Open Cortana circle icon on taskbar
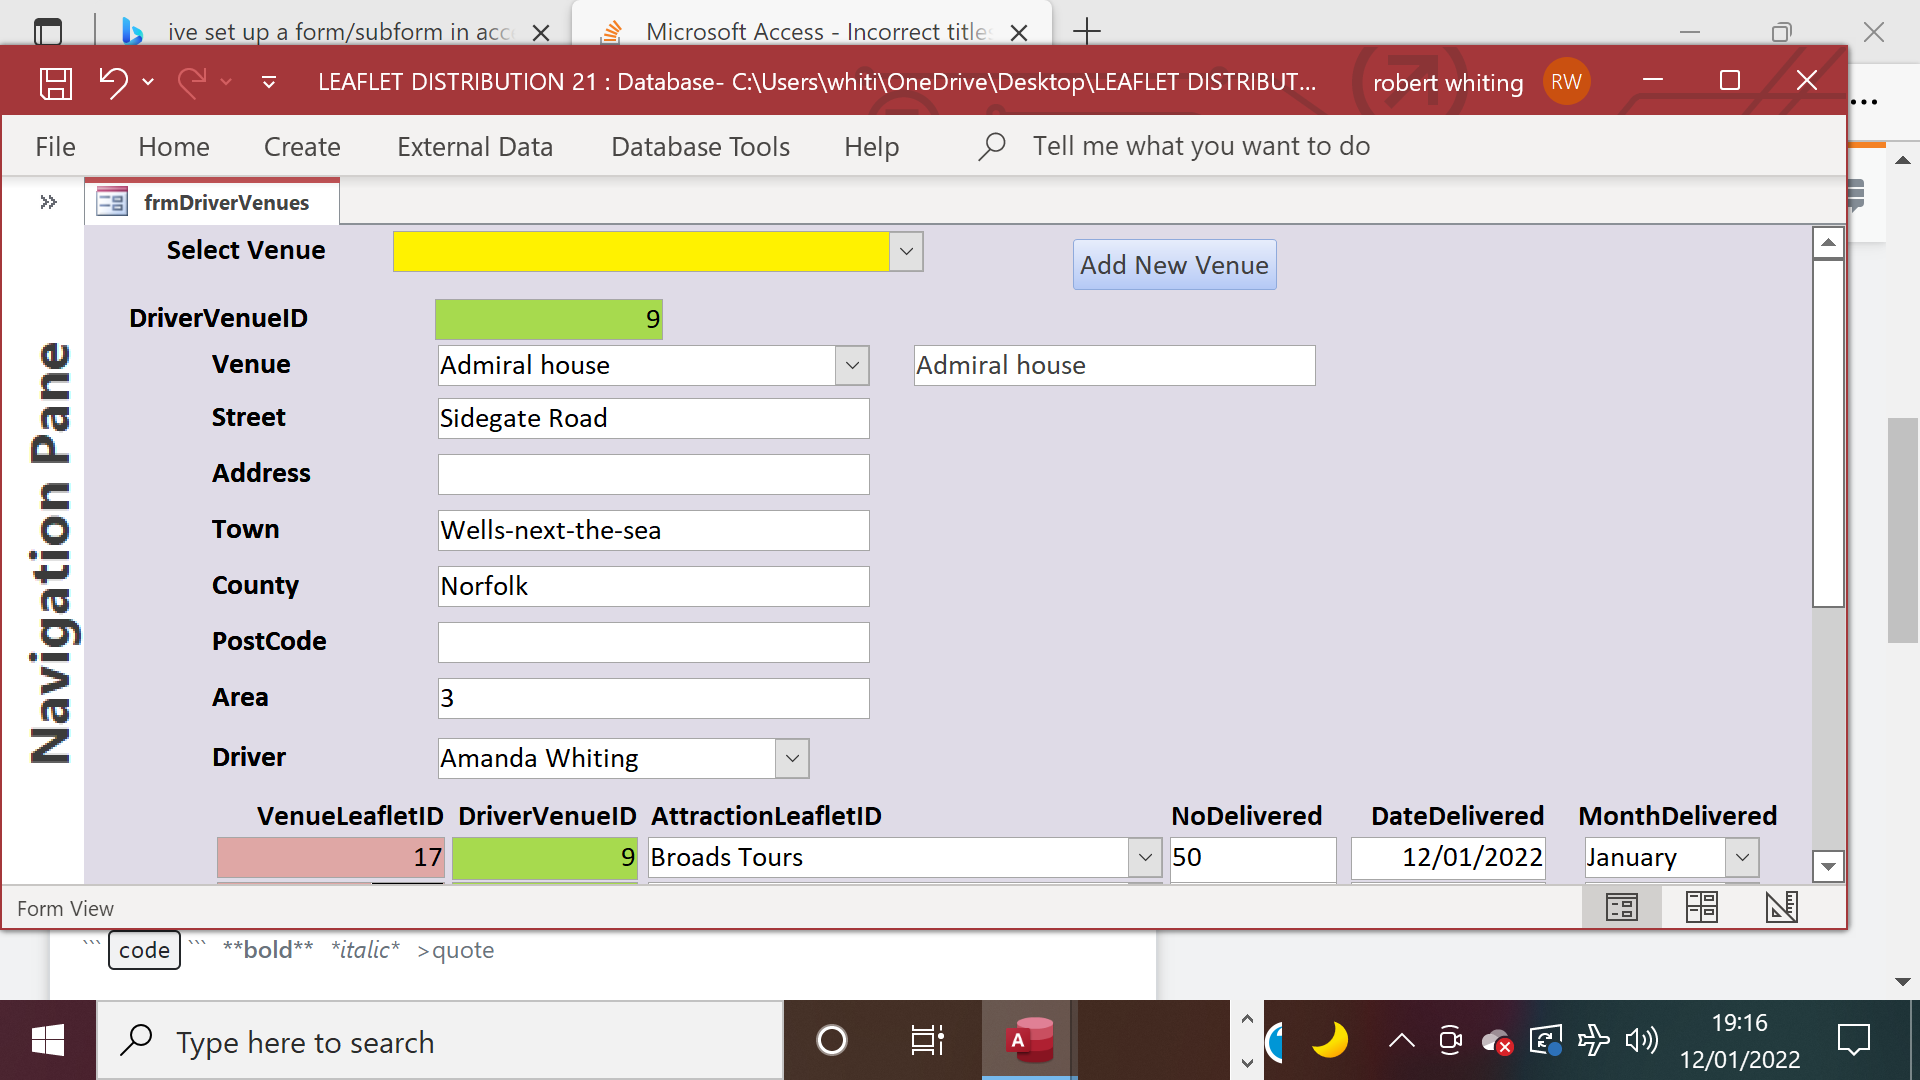Image resolution: width=1920 pixels, height=1080 pixels. coord(832,1041)
